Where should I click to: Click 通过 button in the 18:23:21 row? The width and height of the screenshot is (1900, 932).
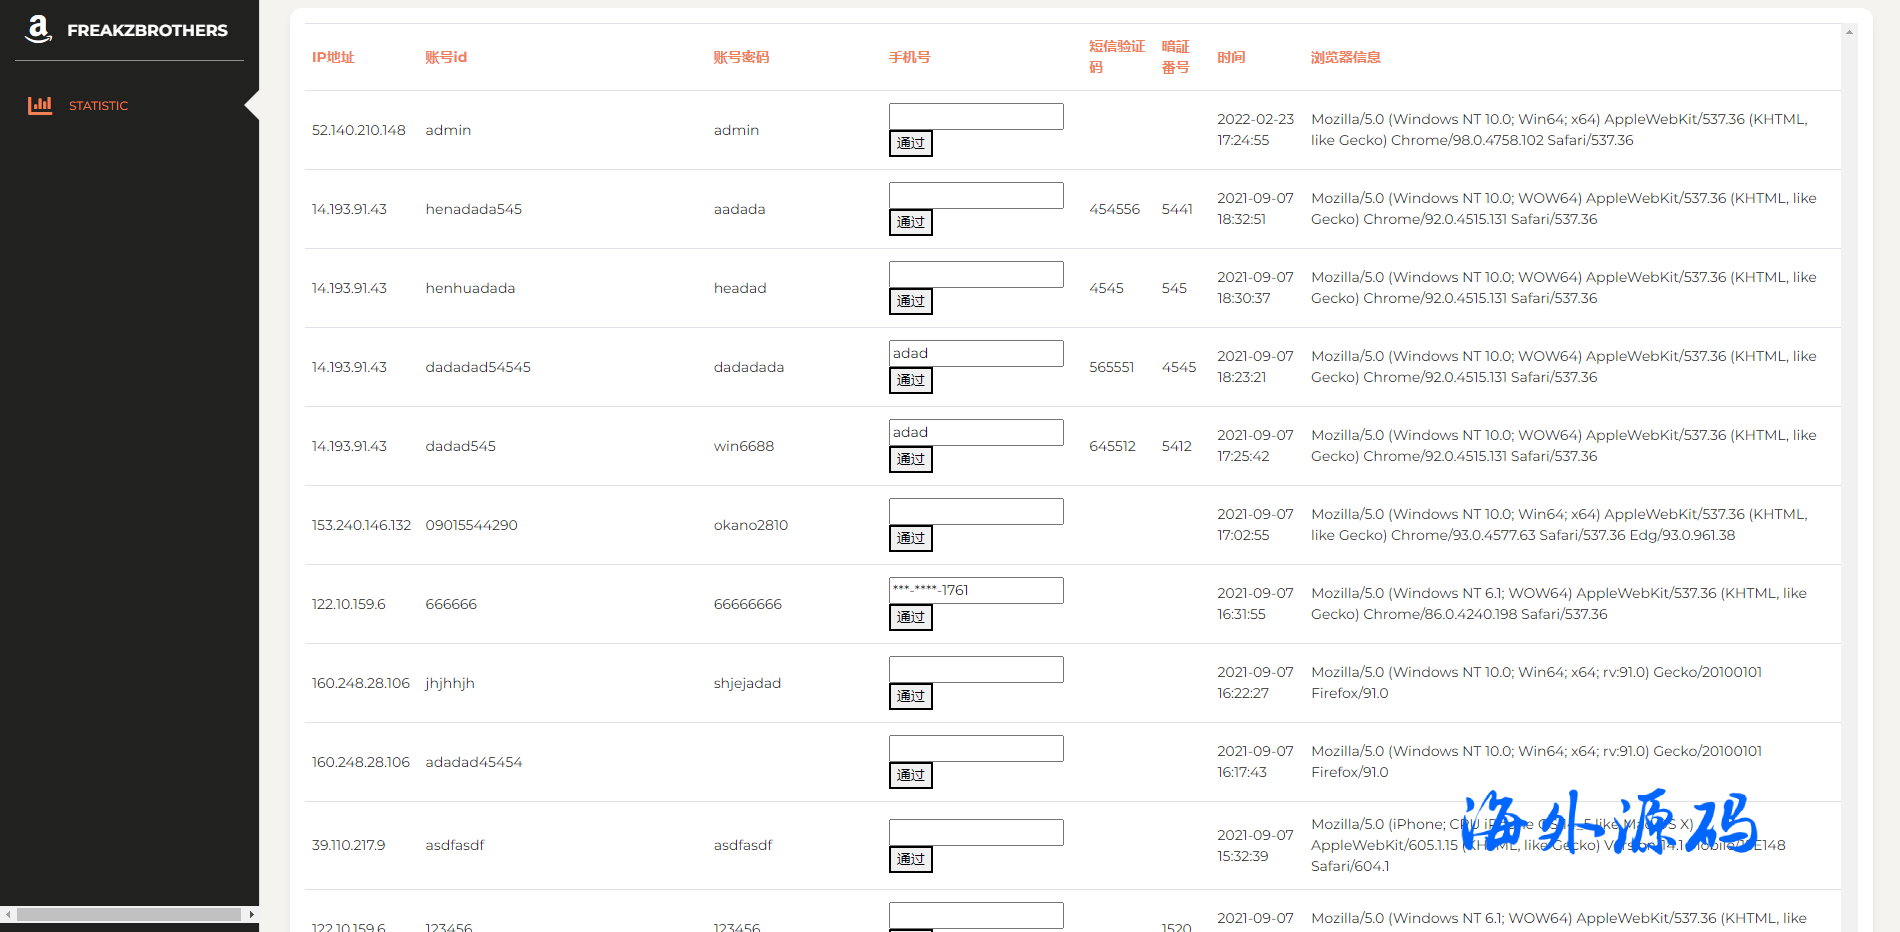(910, 380)
